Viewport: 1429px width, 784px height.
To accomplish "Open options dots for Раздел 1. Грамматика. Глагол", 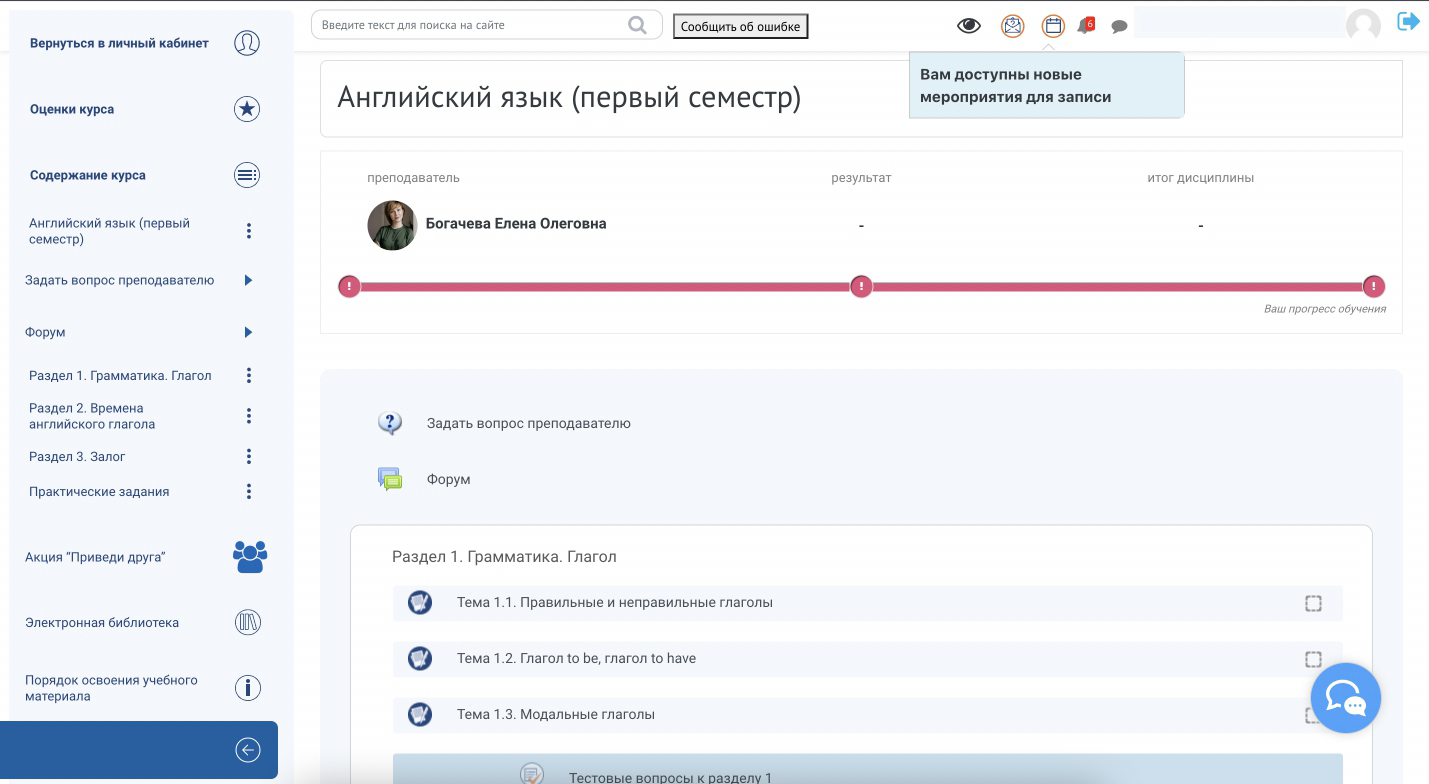I will coord(249,376).
